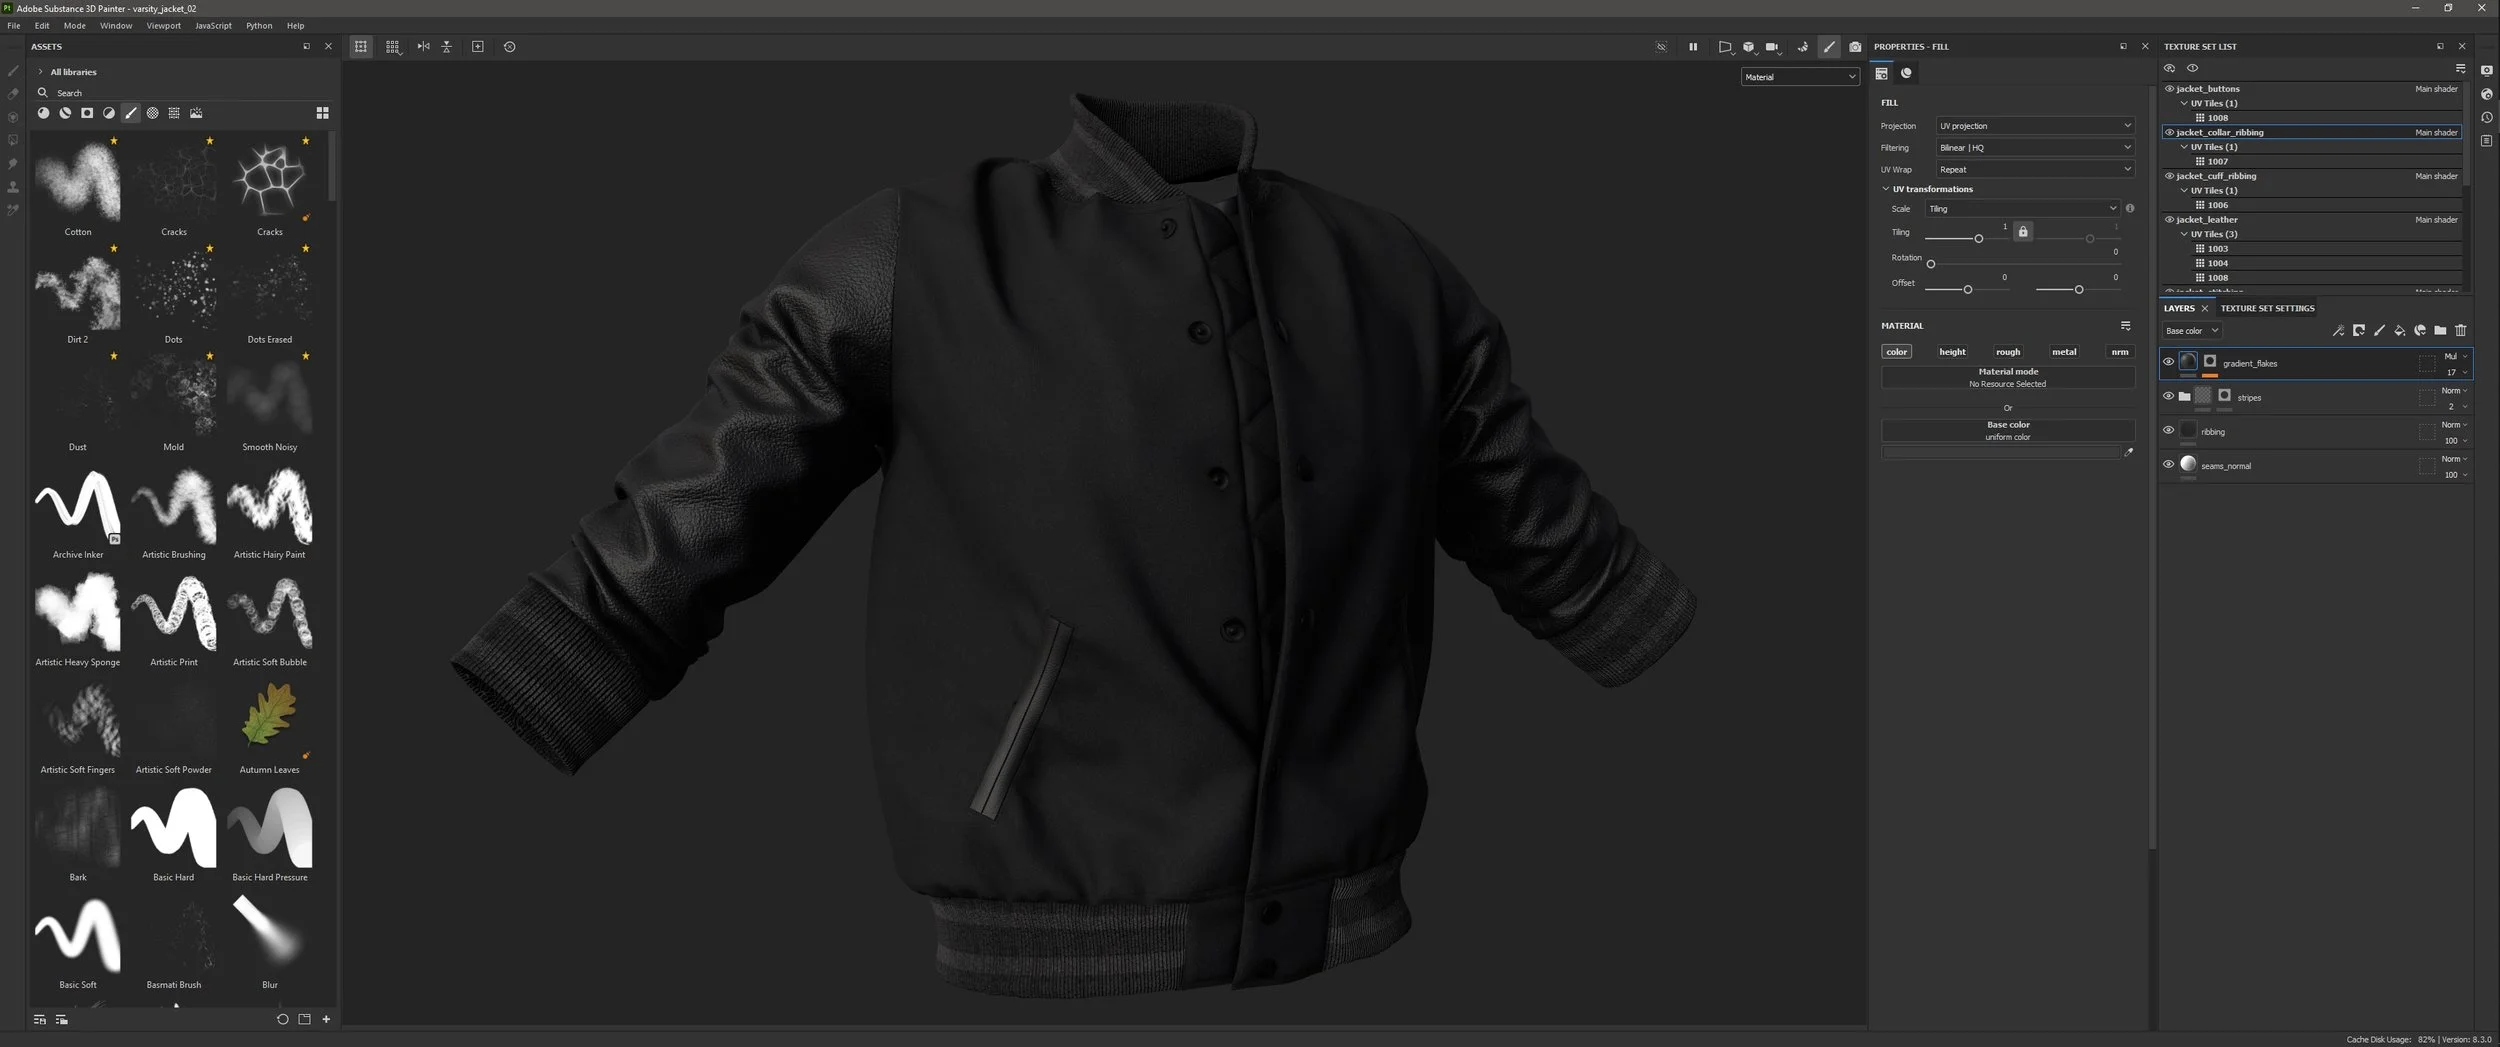The height and width of the screenshot is (1047, 2500).
Task: Collapse UV Tiles (3) under jacket_leather
Action: pyautogui.click(x=2184, y=233)
